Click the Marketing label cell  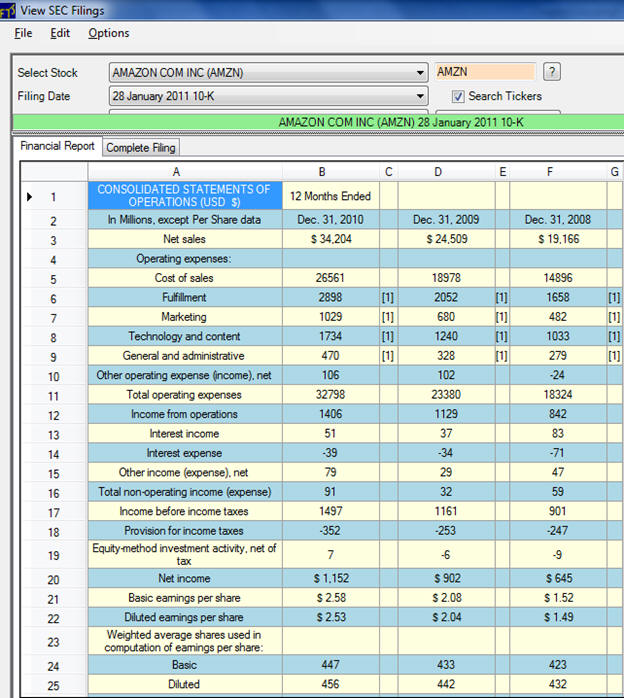click(x=185, y=317)
